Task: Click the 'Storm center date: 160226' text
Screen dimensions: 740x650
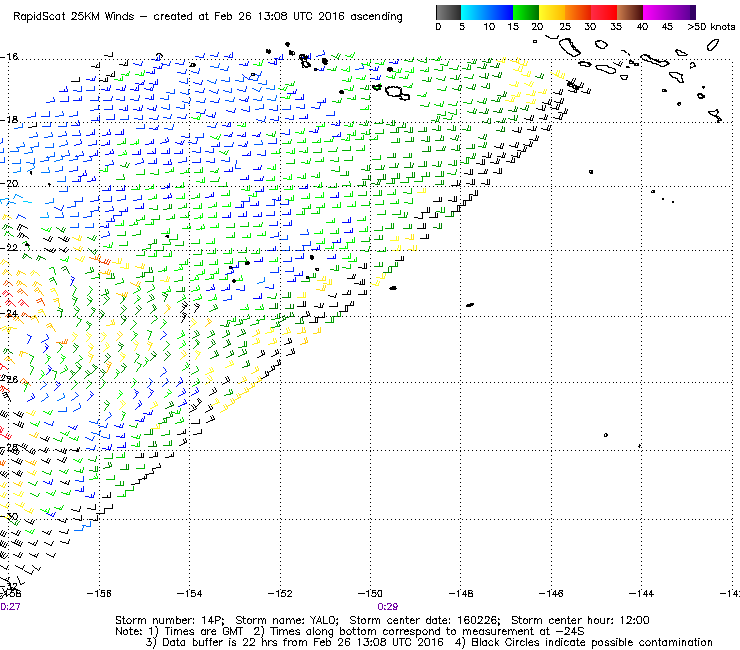Action: [425, 620]
